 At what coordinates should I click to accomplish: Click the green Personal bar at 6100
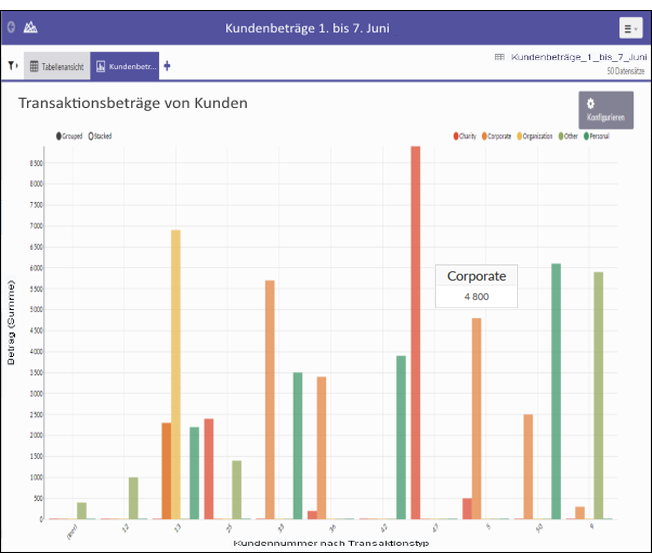click(x=556, y=391)
